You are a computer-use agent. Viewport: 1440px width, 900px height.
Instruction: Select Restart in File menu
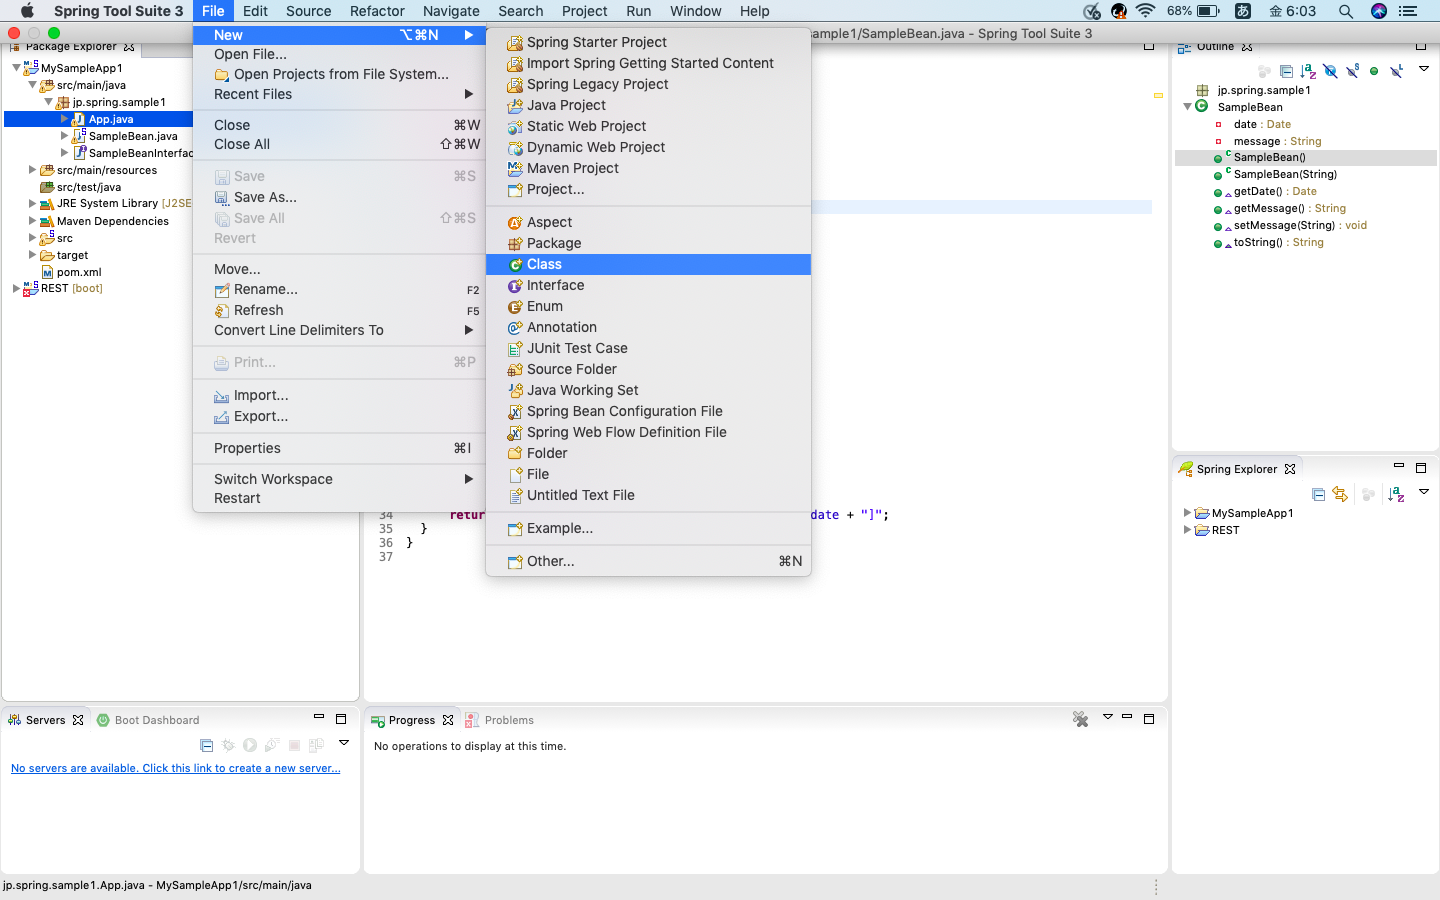pos(339,498)
